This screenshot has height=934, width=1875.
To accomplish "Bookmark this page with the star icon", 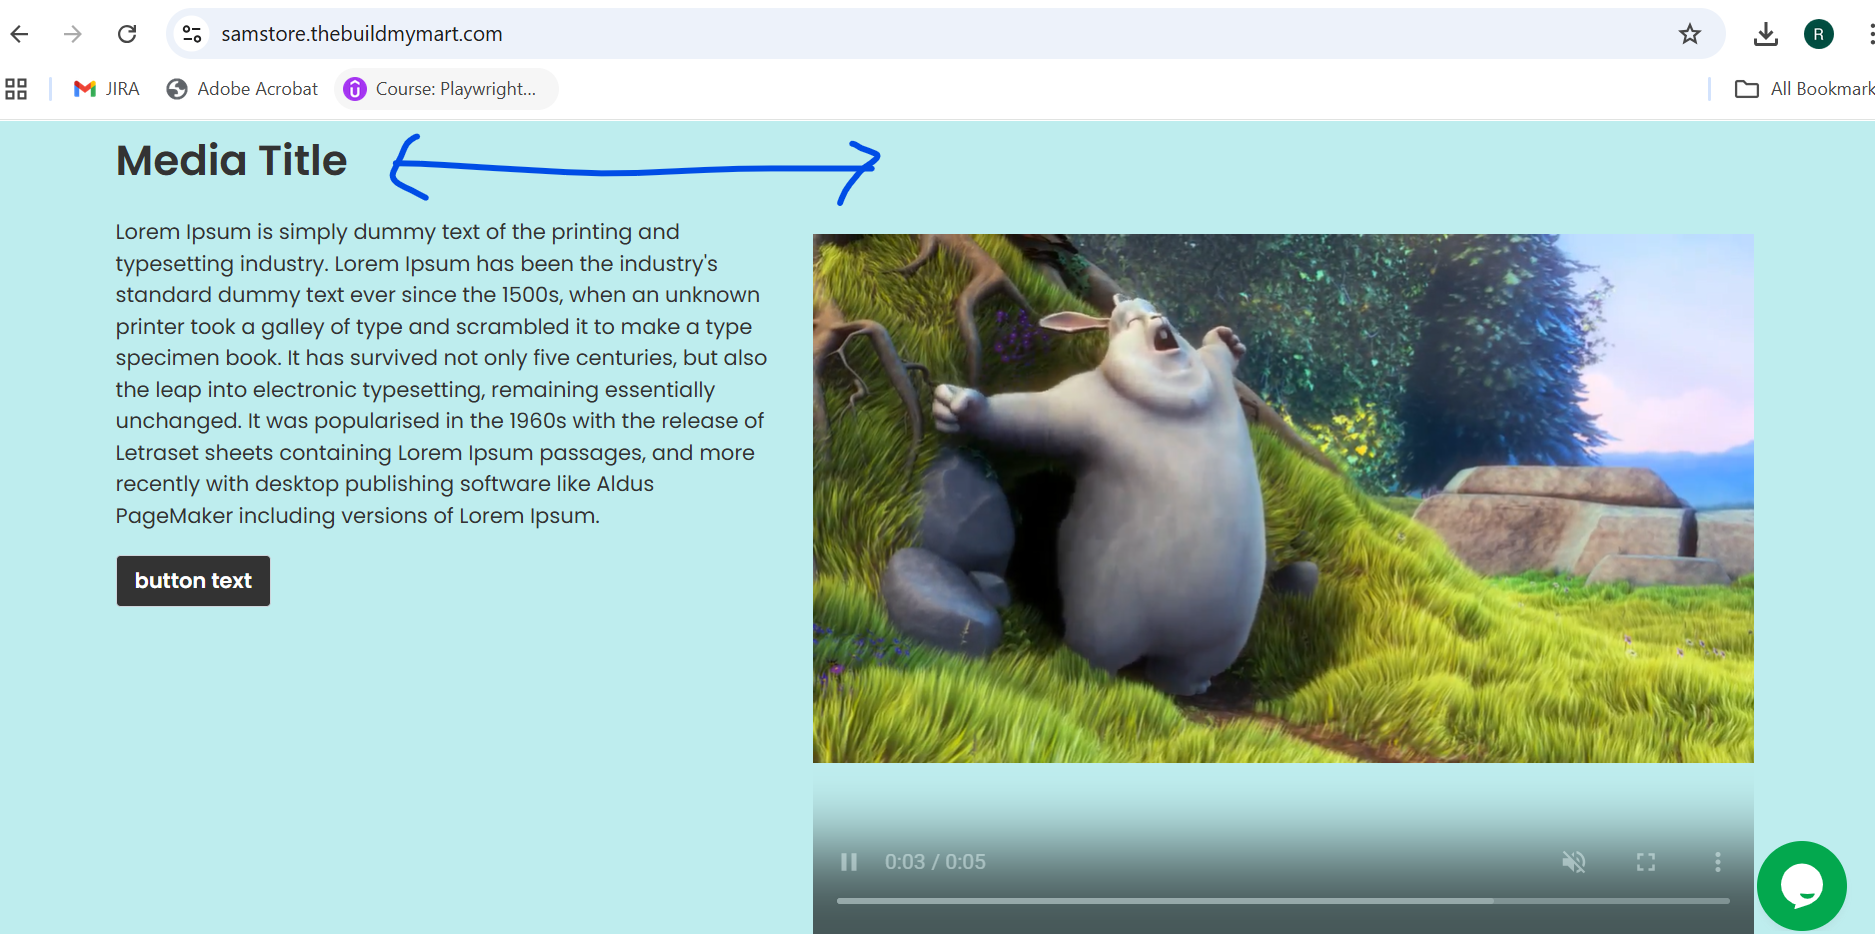I will (x=1690, y=34).
